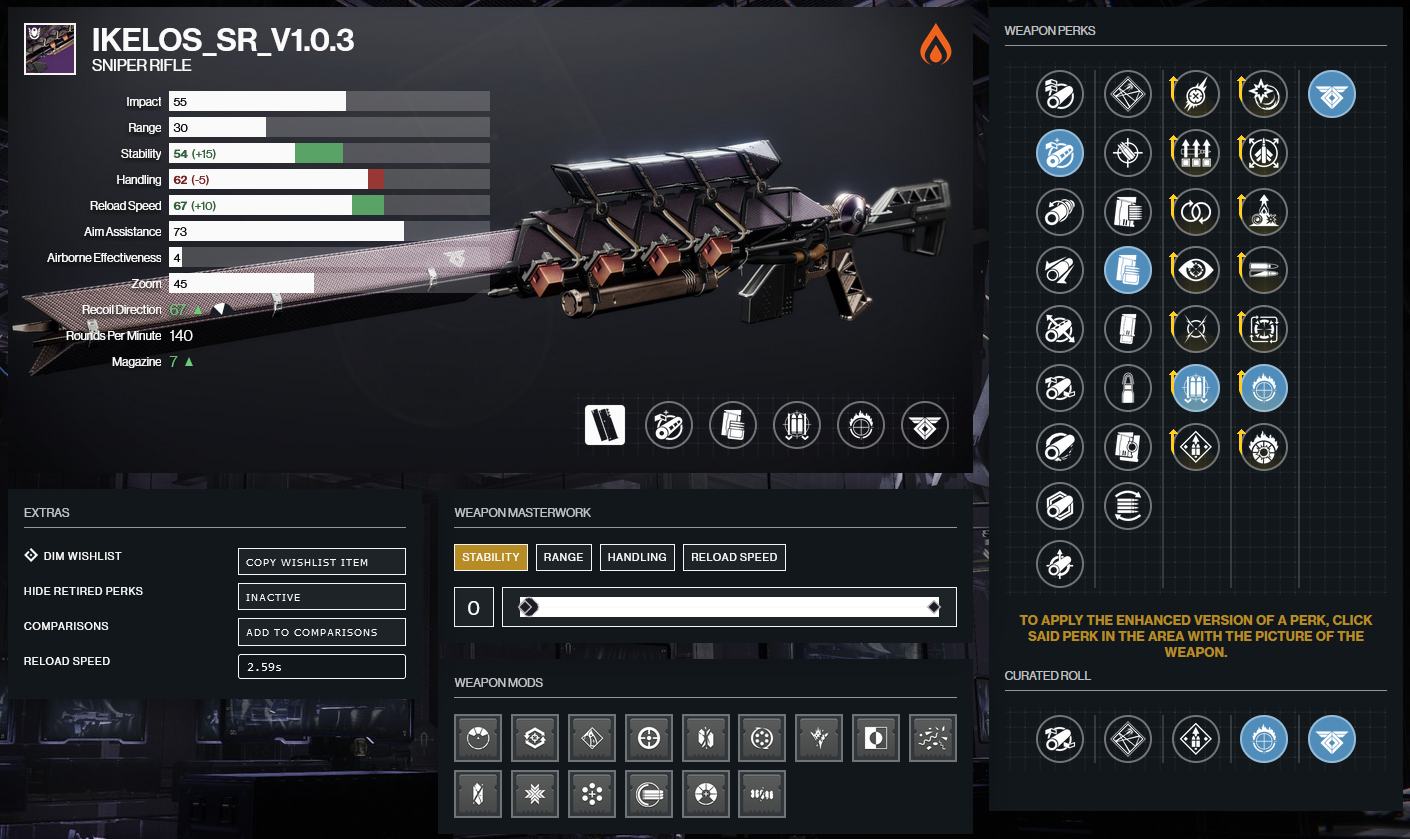Click the white square magazine icon below weapon
The width and height of the screenshot is (1410, 839).
pyautogui.click(x=605, y=425)
